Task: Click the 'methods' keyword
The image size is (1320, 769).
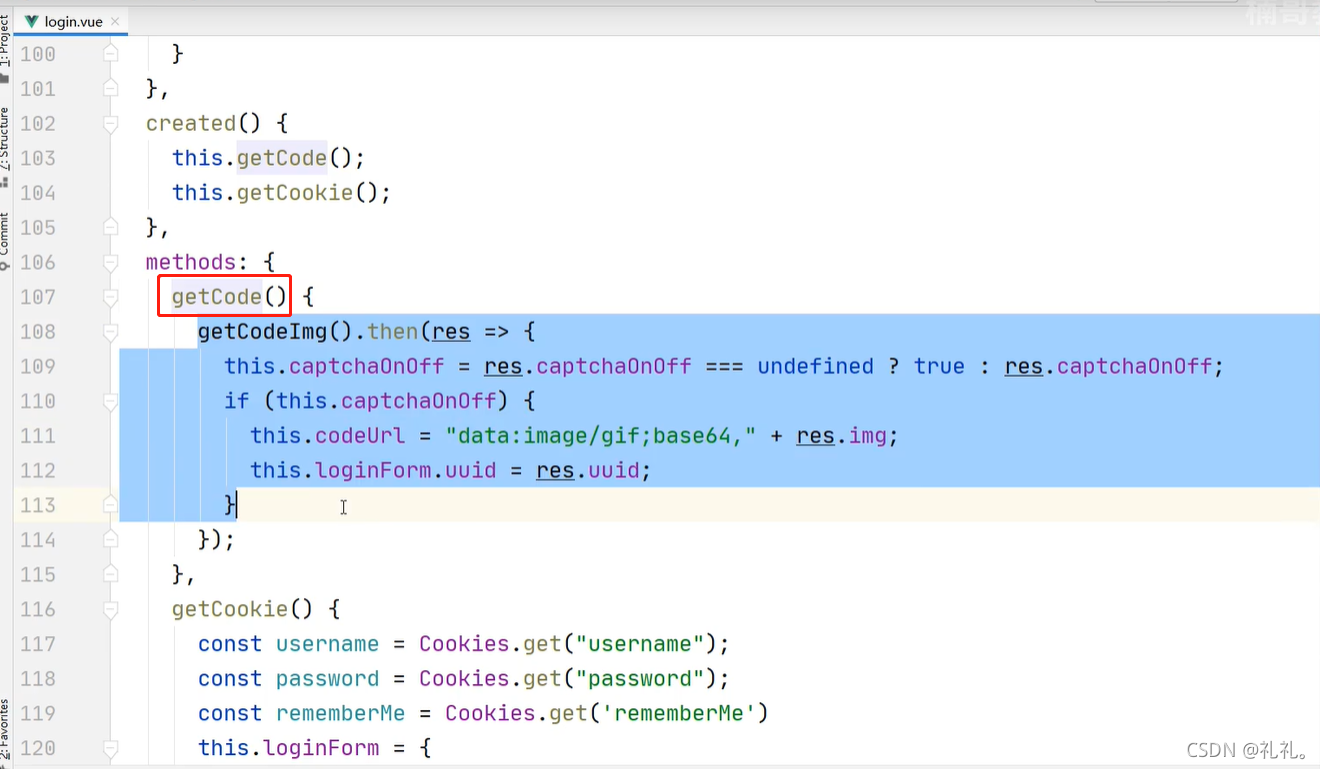Action: coord(191,262)
